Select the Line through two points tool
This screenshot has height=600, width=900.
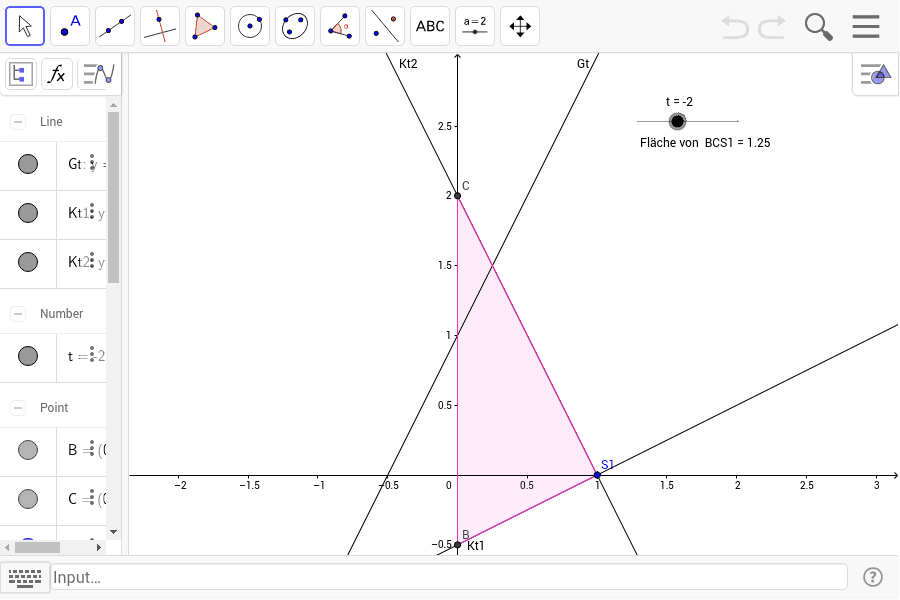[x=115, y=26]
